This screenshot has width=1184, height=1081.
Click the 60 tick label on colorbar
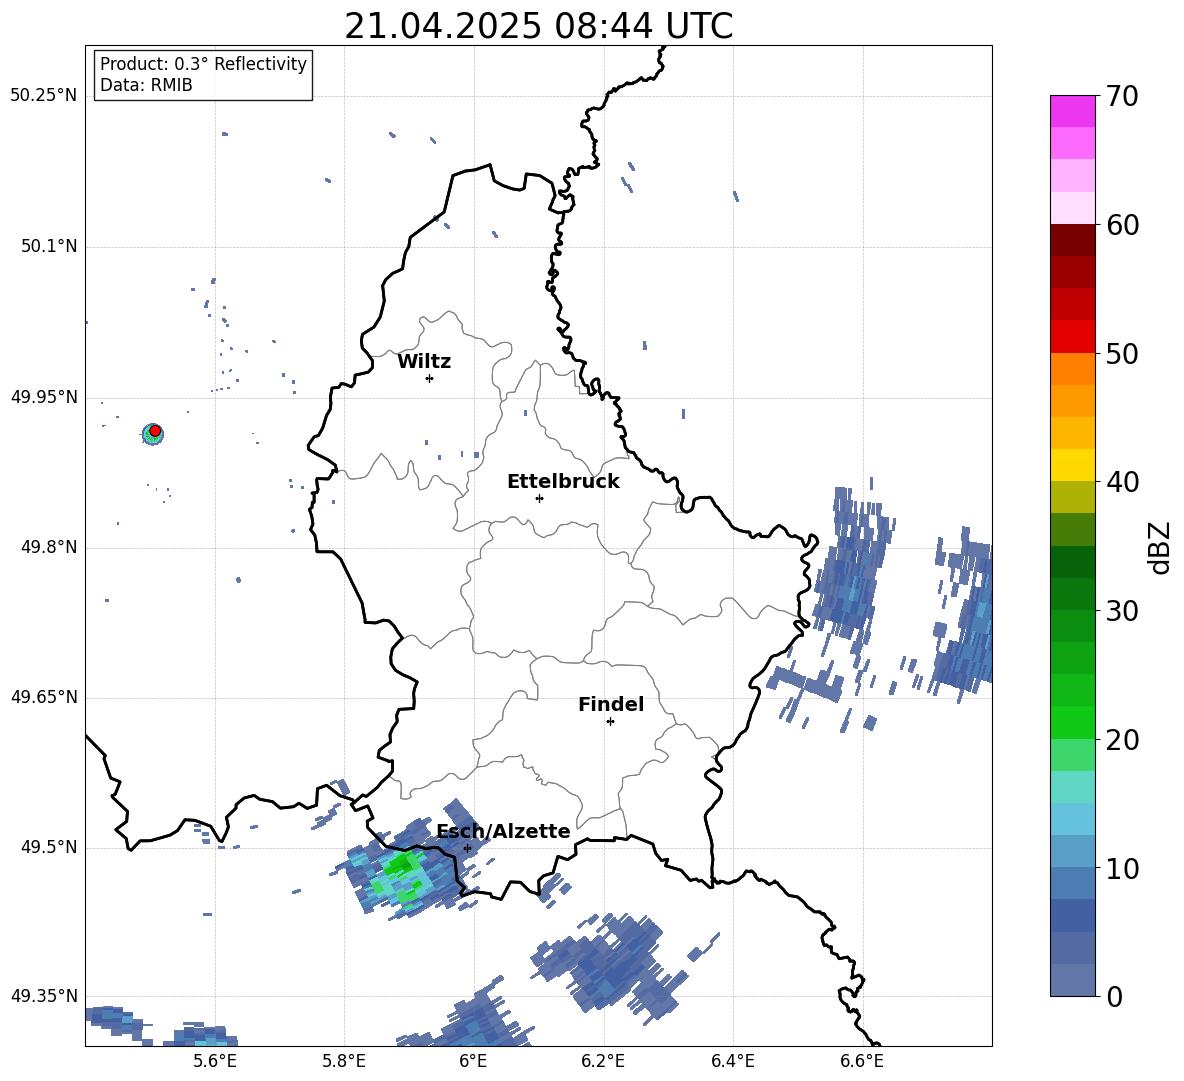[1122, 225]
